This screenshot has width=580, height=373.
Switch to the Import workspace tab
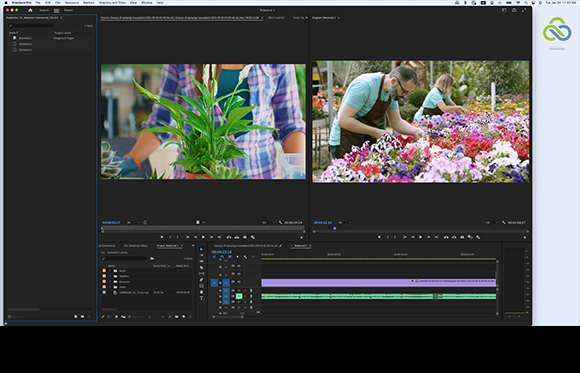44,10
